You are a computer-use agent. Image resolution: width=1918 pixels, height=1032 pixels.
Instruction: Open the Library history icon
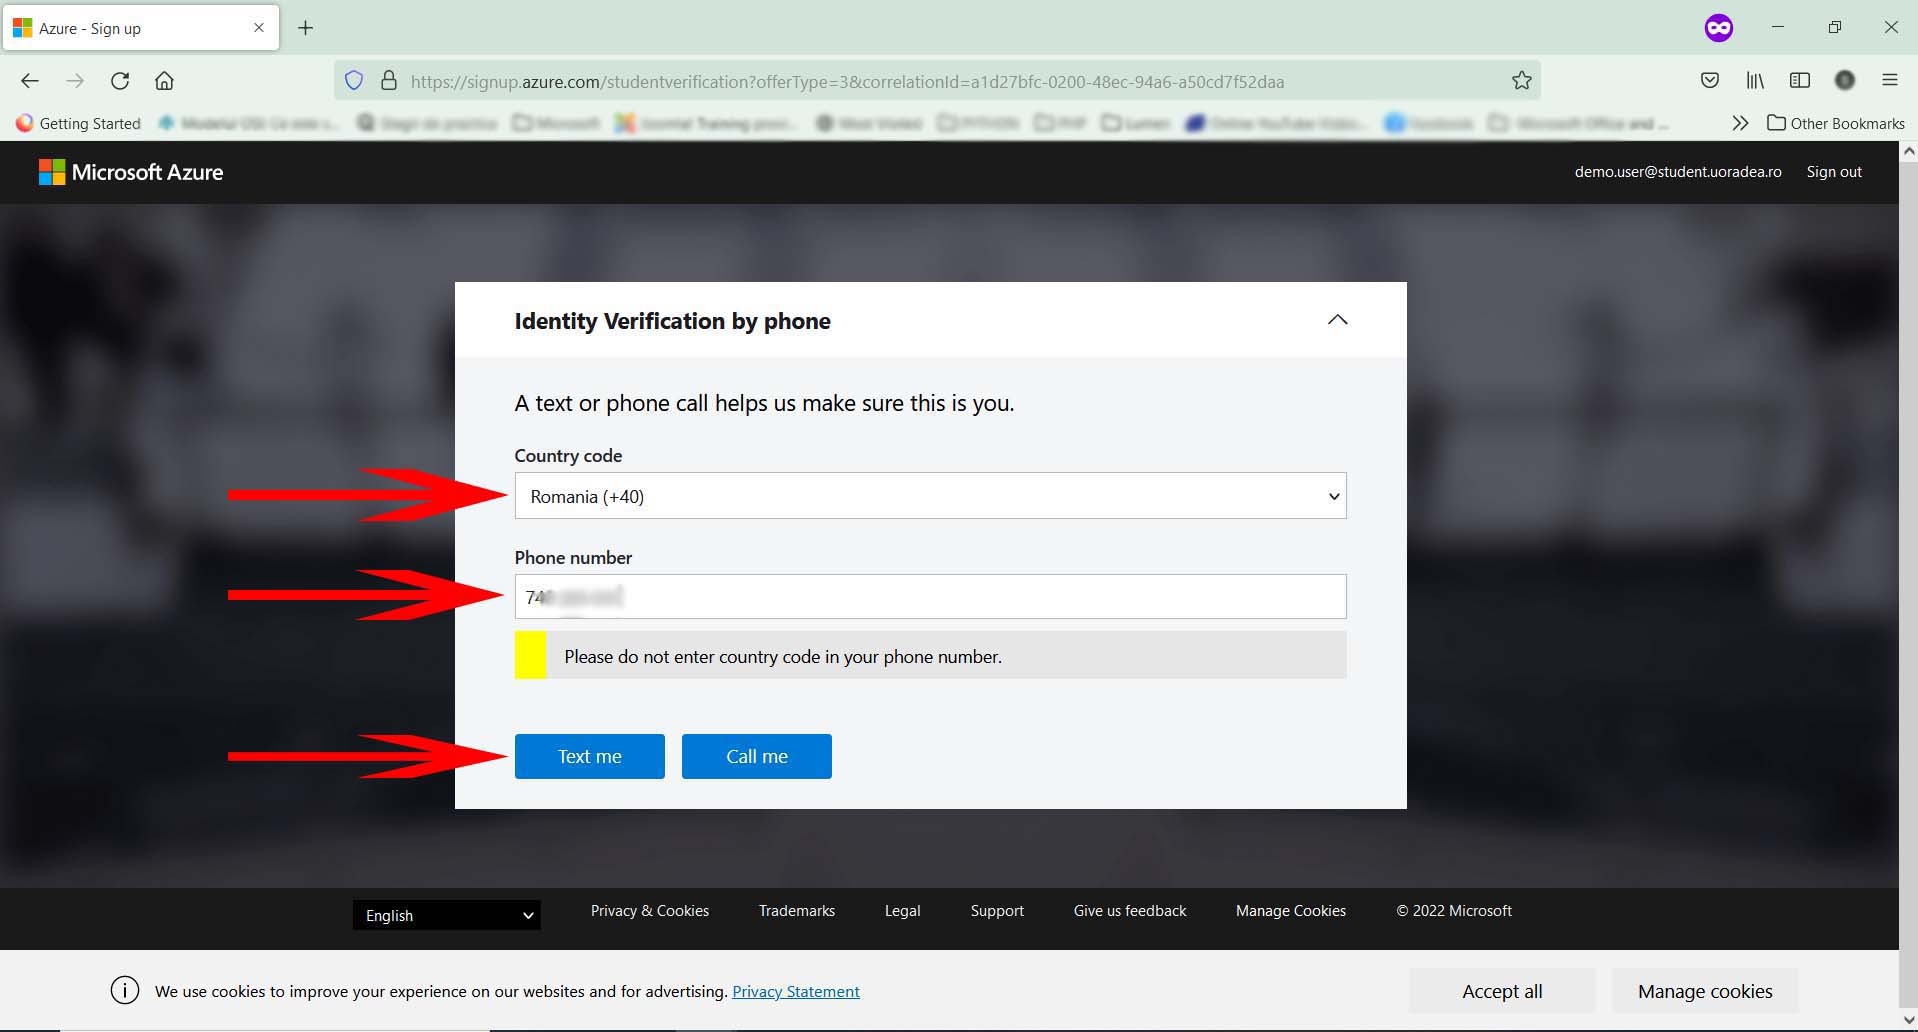tap(1755, 81)
